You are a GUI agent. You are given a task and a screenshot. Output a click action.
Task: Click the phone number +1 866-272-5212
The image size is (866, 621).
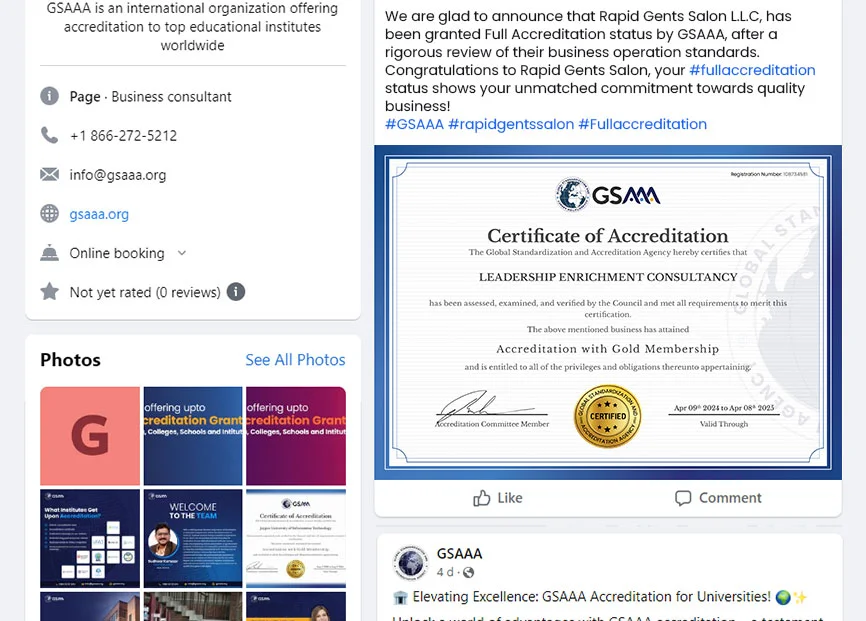(123, 136)
